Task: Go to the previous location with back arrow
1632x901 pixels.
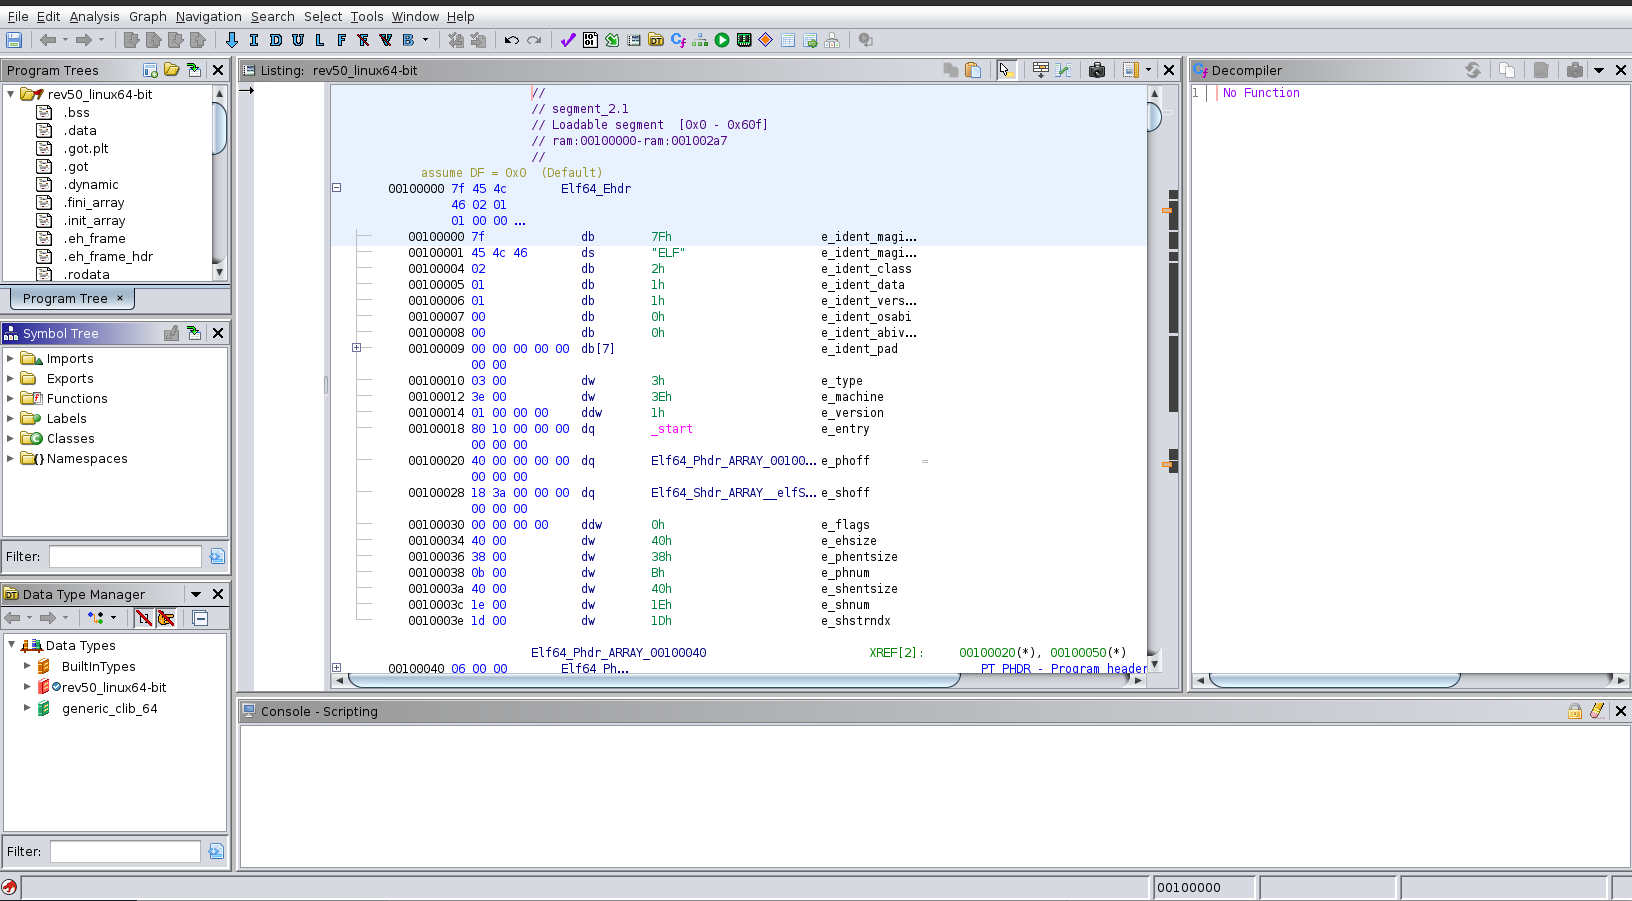Action: coord(48,40)
